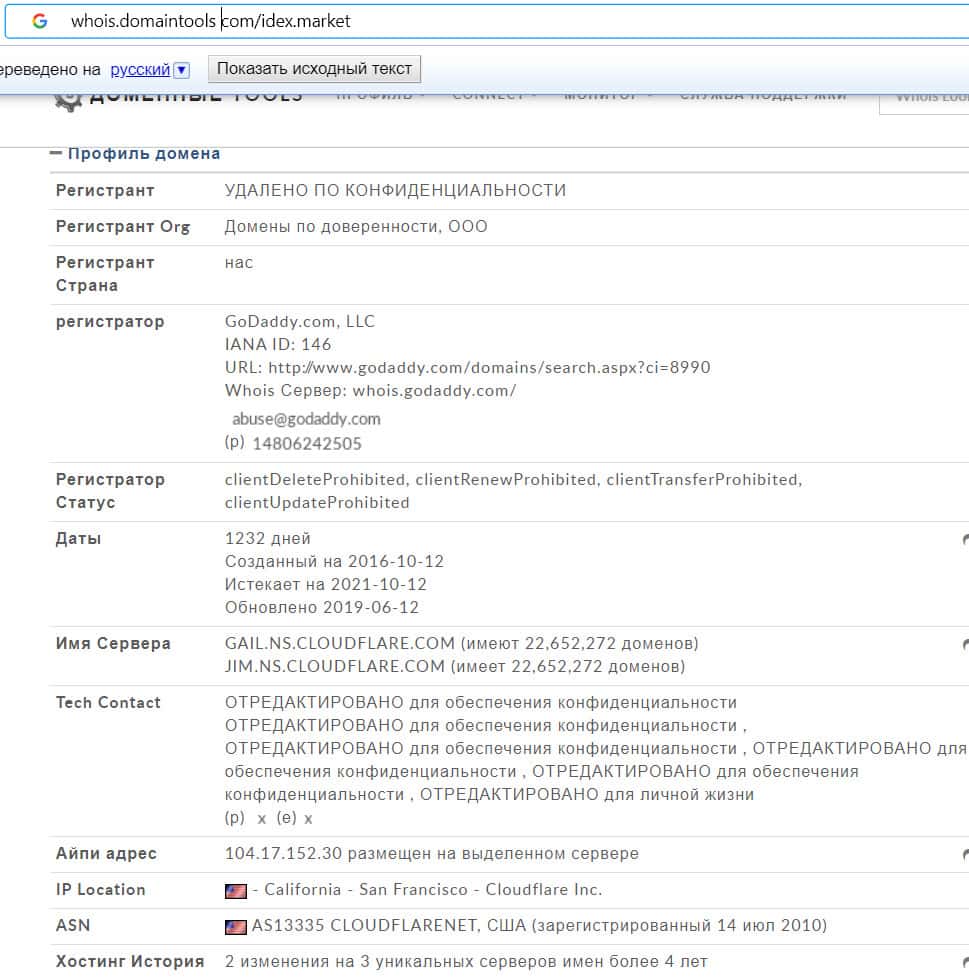
Task: Click US flag icon in IP Location row
Action: [236, 890]
